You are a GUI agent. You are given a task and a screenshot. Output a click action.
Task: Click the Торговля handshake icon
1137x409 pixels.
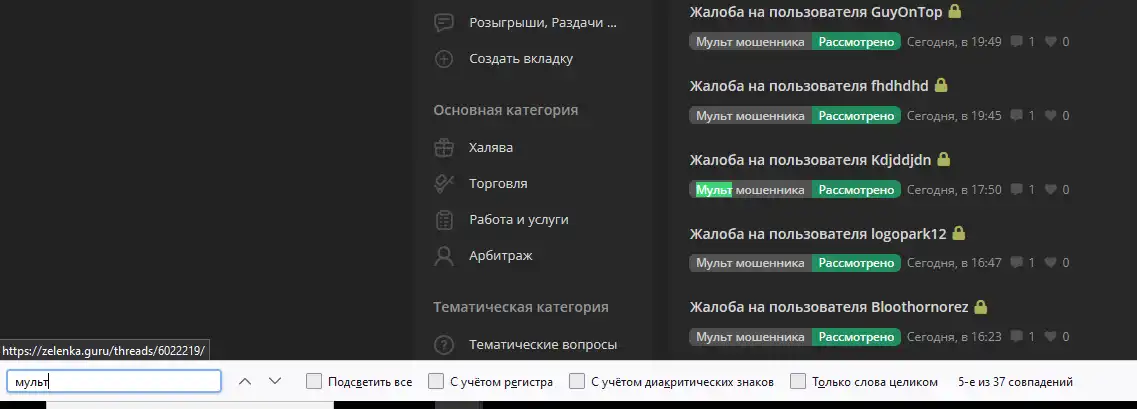point(444,183)
